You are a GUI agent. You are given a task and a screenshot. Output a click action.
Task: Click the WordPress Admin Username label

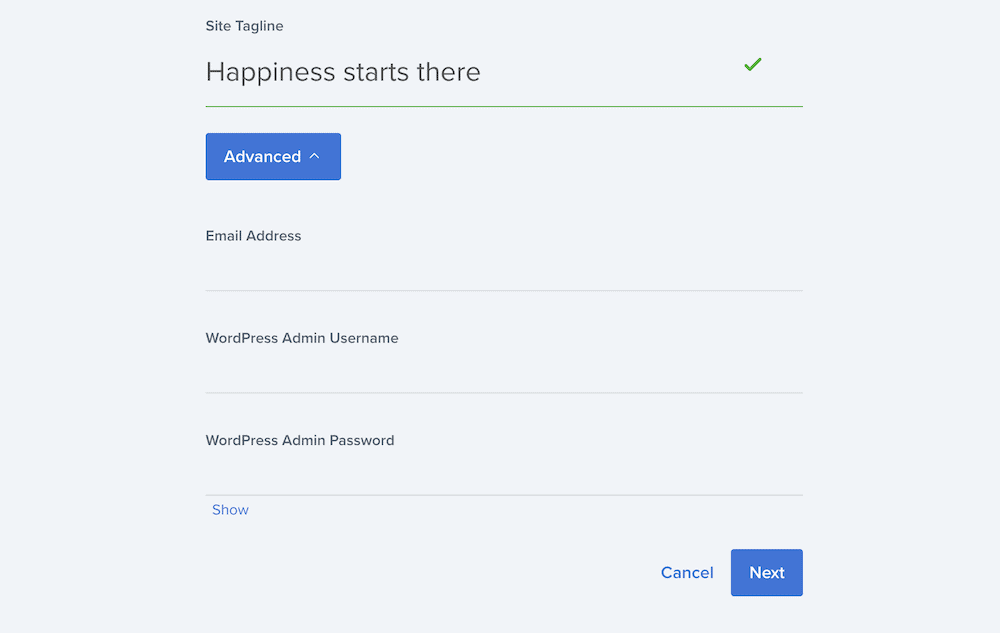coord(301,338)
